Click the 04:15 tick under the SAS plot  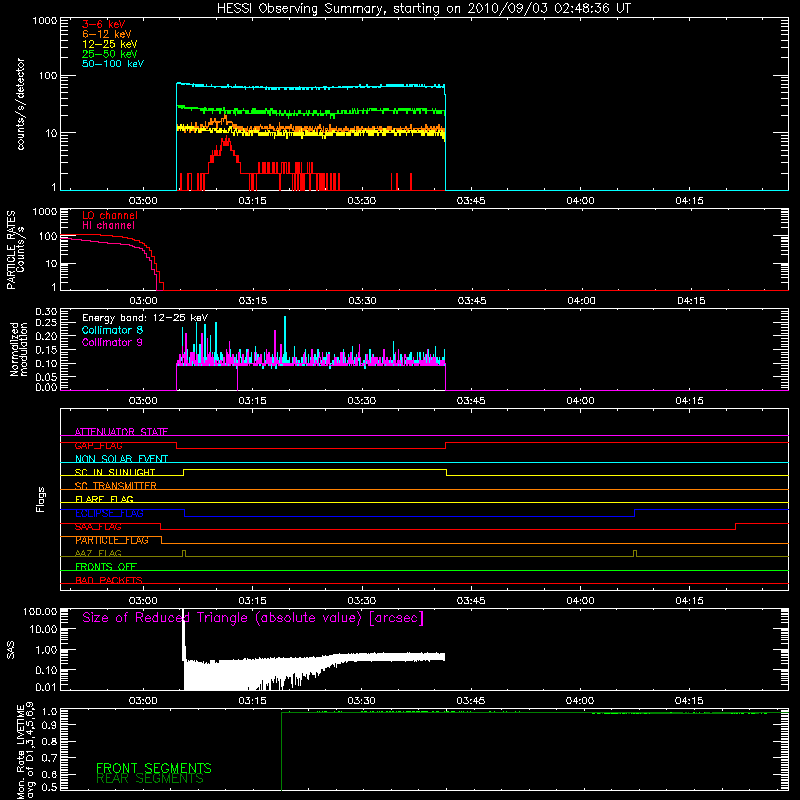tap(689, 701)
